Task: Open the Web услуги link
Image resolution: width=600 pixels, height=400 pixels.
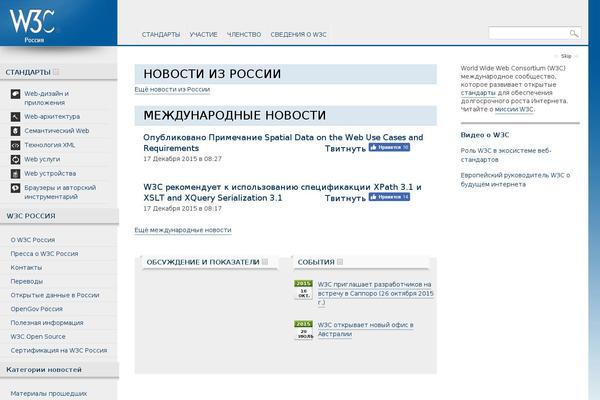Action: coord(42,159)
